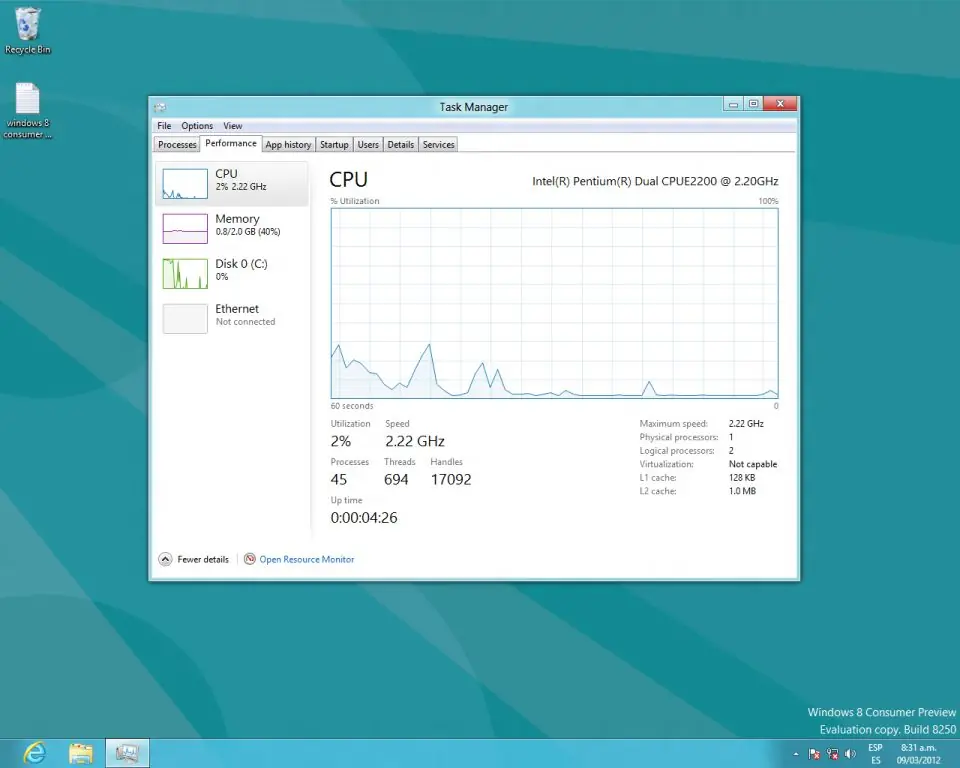Switch to the App history tab

(288, 145)
